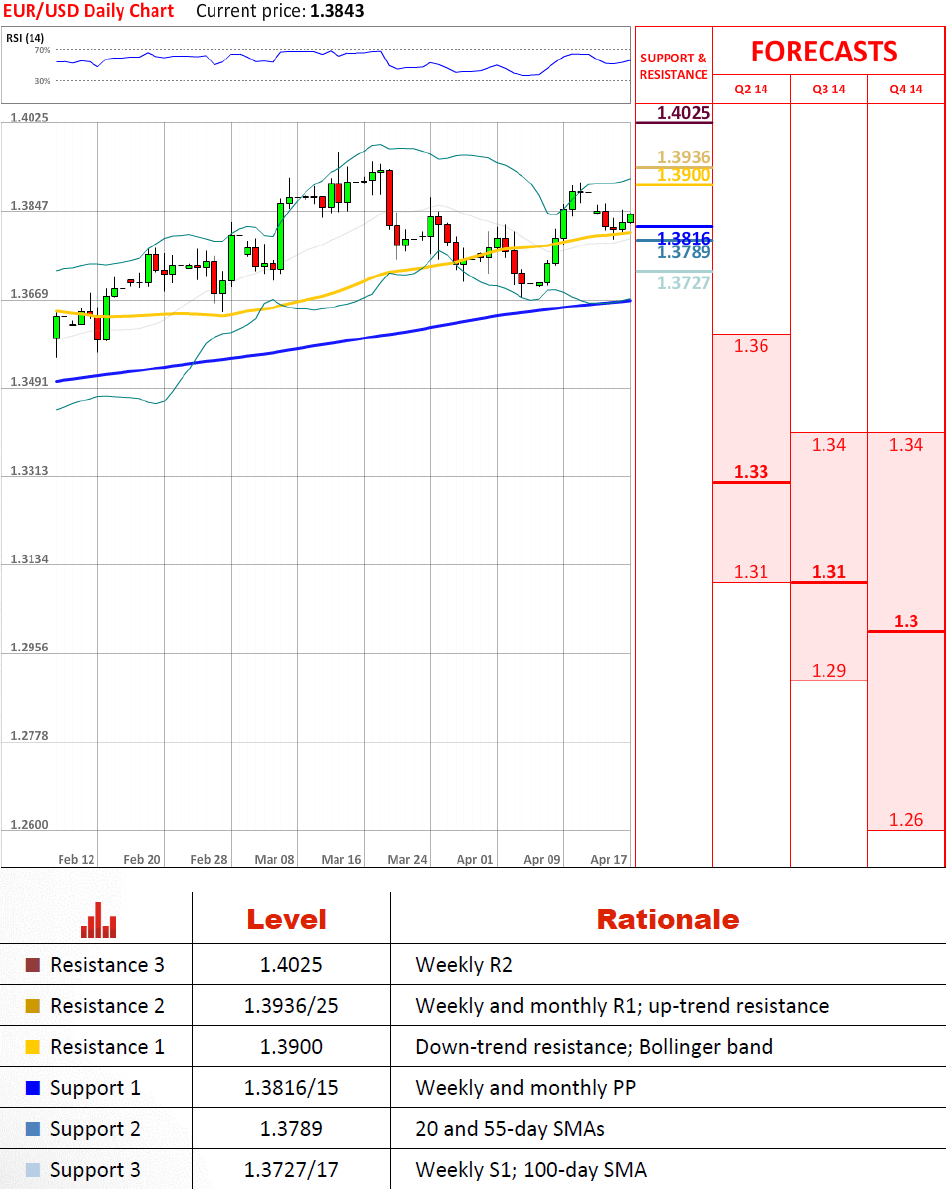Click the Q3 14 upper forecast 1.34
947x1189 pixels.
(x=829, y=444)
